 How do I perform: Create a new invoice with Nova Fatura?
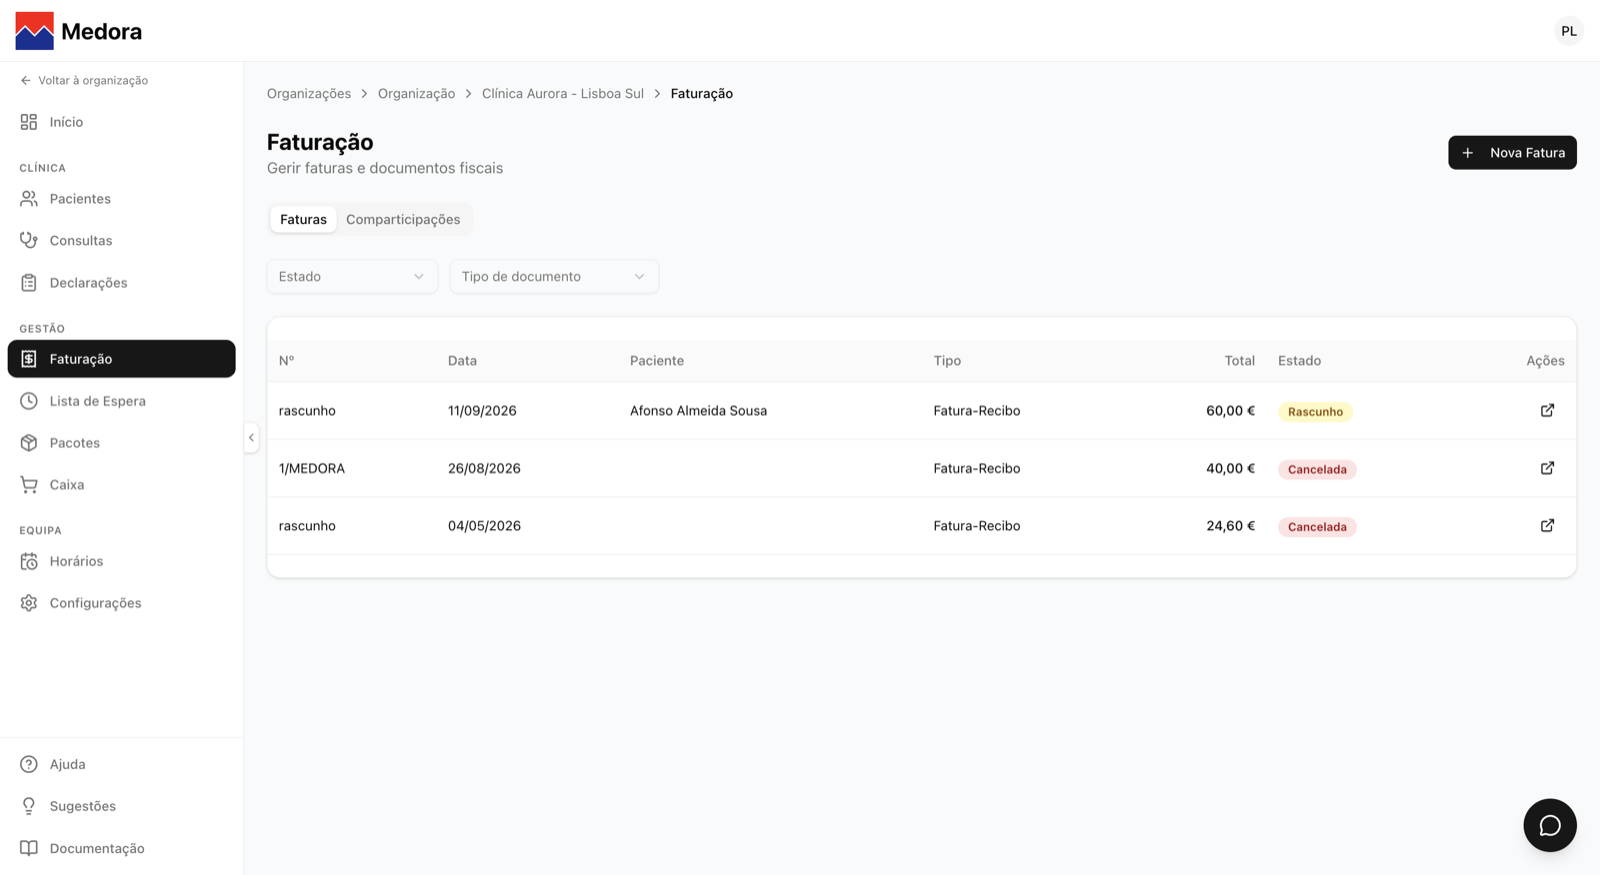(x=1512, y=153)
